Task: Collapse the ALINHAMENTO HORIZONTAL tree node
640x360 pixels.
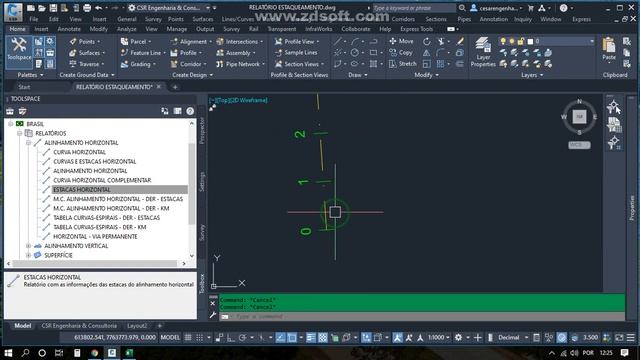Action: 29,143
